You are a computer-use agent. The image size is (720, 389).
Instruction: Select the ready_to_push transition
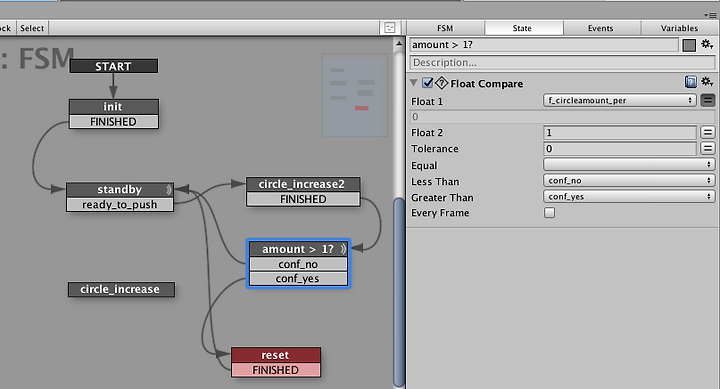[x=119, y=205]
